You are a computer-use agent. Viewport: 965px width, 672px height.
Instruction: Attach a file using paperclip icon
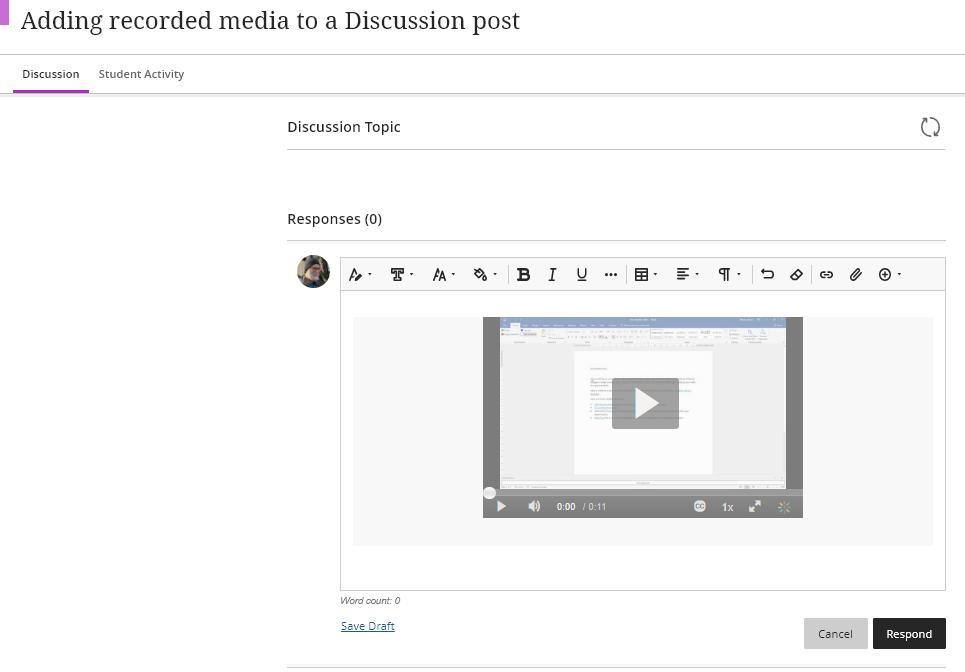855,275
